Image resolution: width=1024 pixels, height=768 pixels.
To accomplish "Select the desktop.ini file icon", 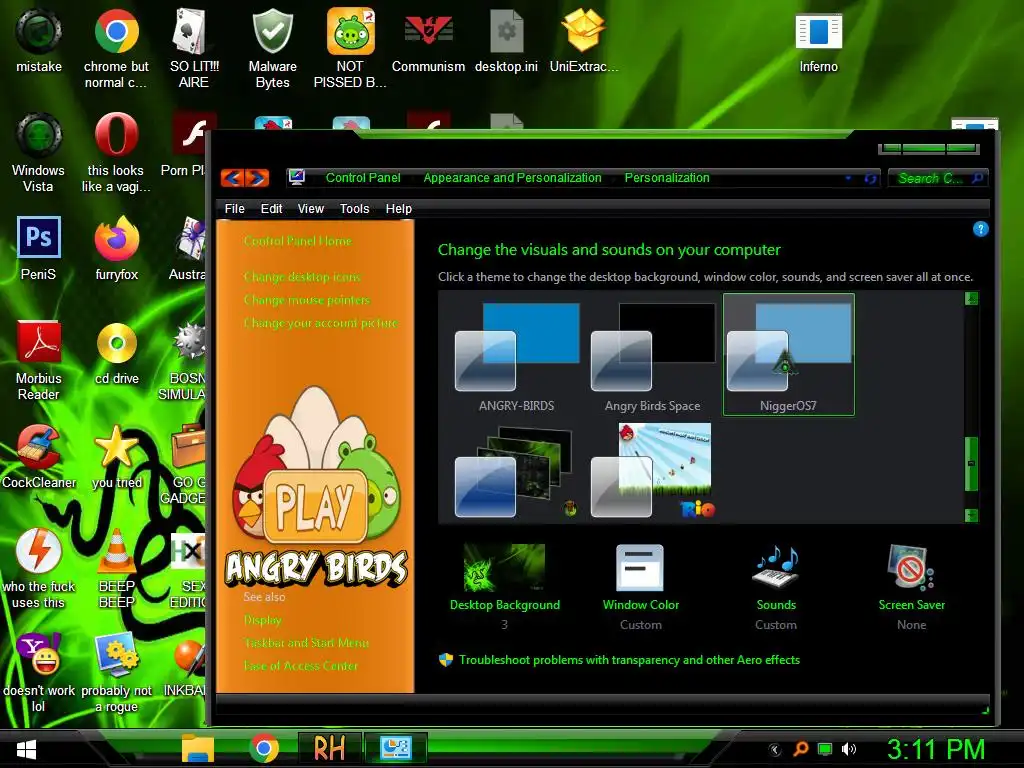I will [507, 31].
